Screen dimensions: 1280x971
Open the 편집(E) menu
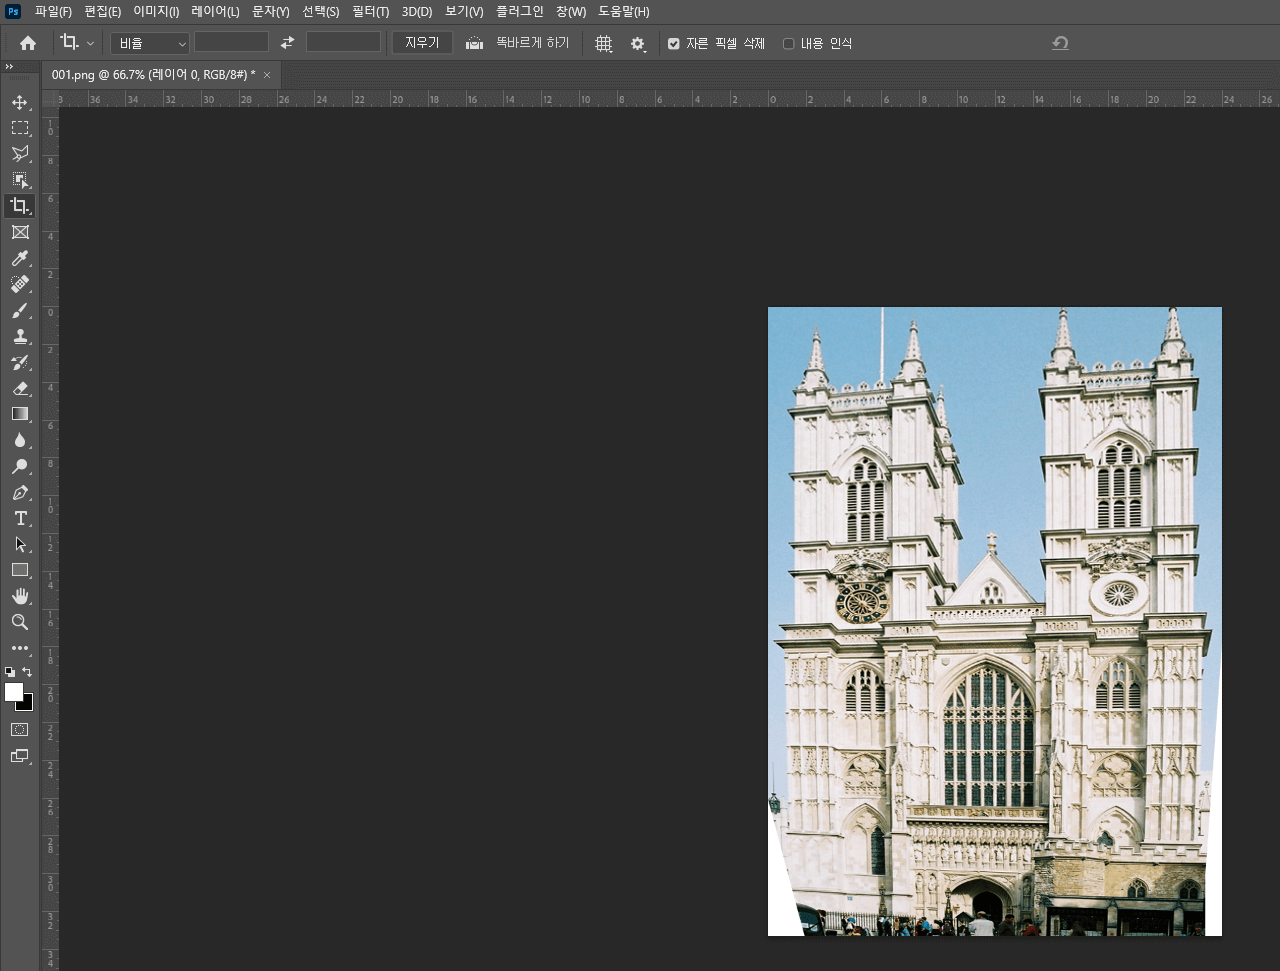103,12
